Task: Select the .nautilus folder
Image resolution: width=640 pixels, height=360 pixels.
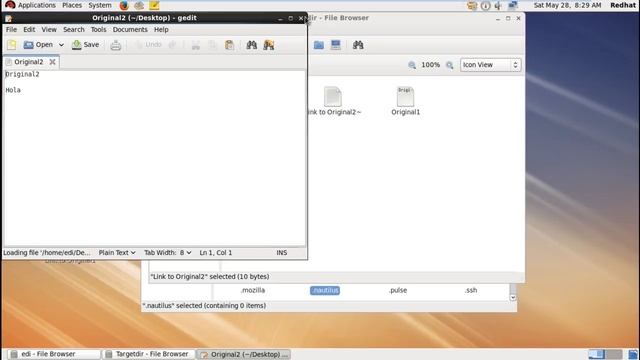Action: [325, 290]
